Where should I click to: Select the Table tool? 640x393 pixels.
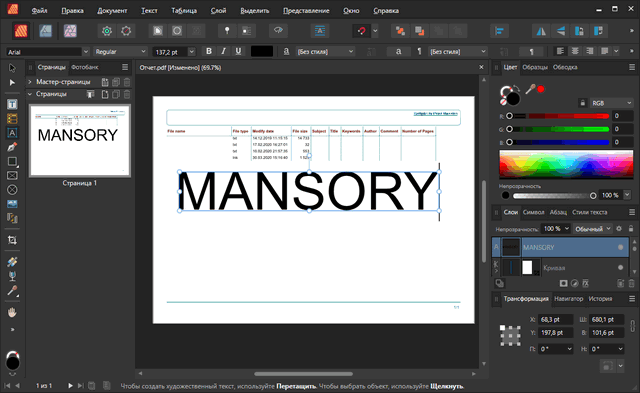point(12,119)
